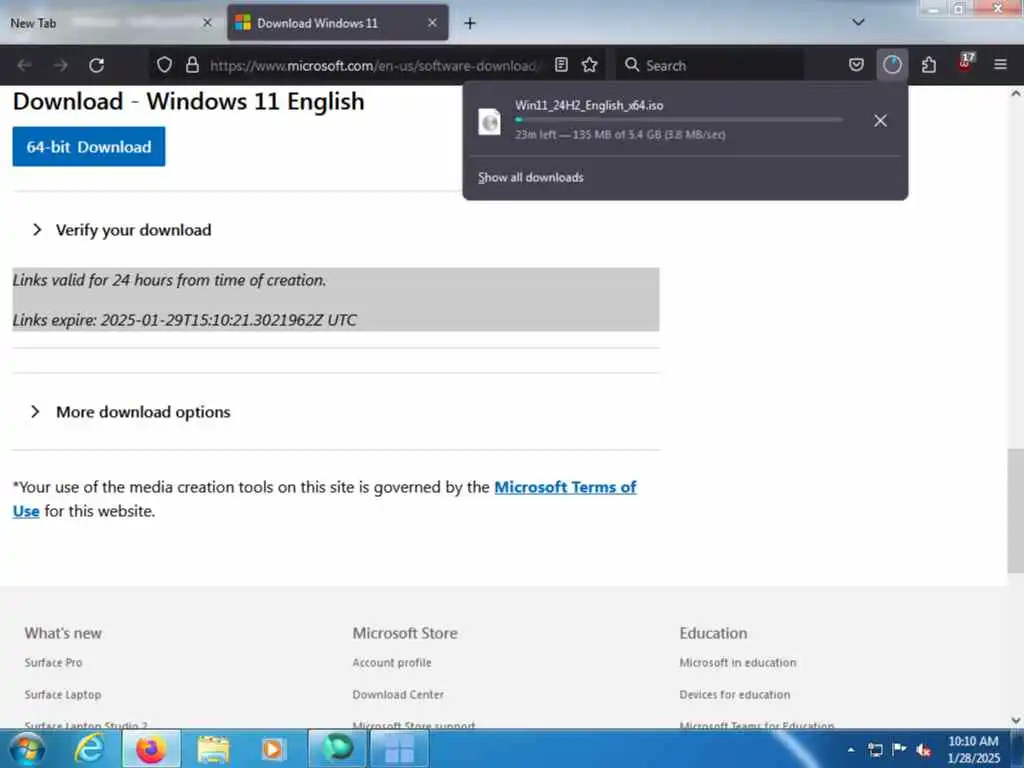Image resolution: width=1024 pixels, height=768 pixels.
Task: Click the scrollbar down arrow
Action: pyautogui.click(x=1016, y=720)
